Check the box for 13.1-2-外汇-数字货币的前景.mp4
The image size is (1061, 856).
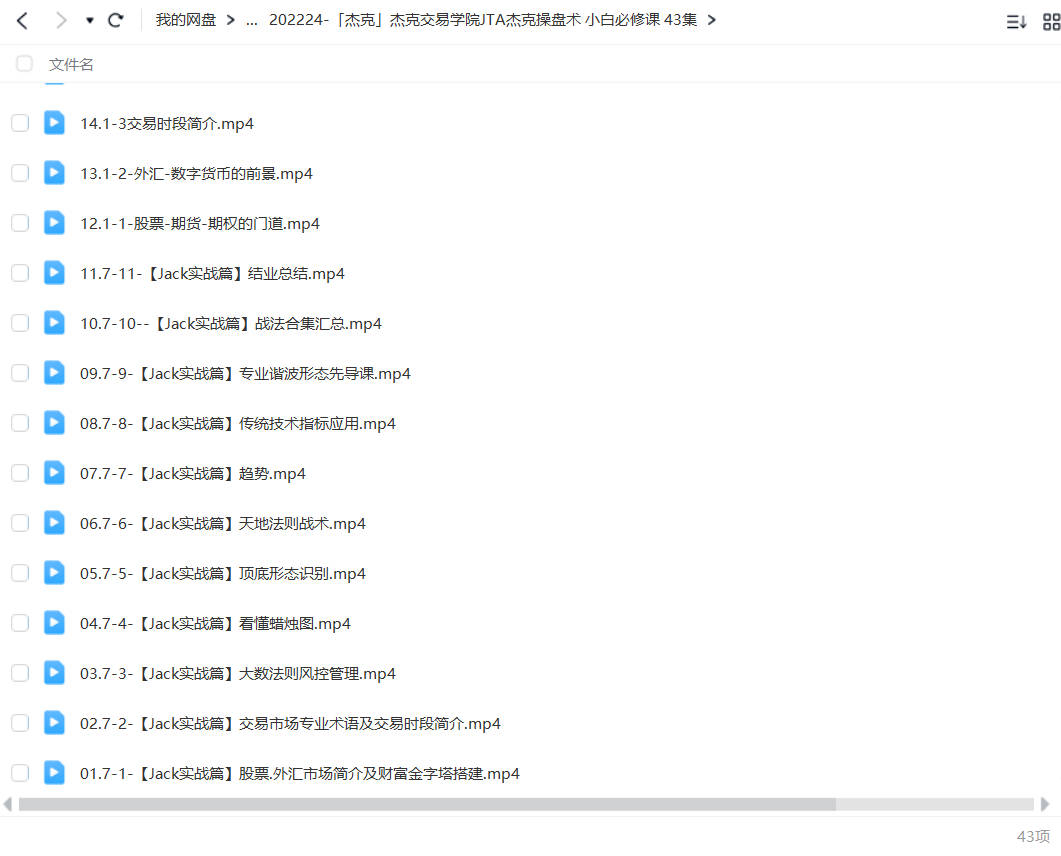pyautogui.click(x=20, y=173)
